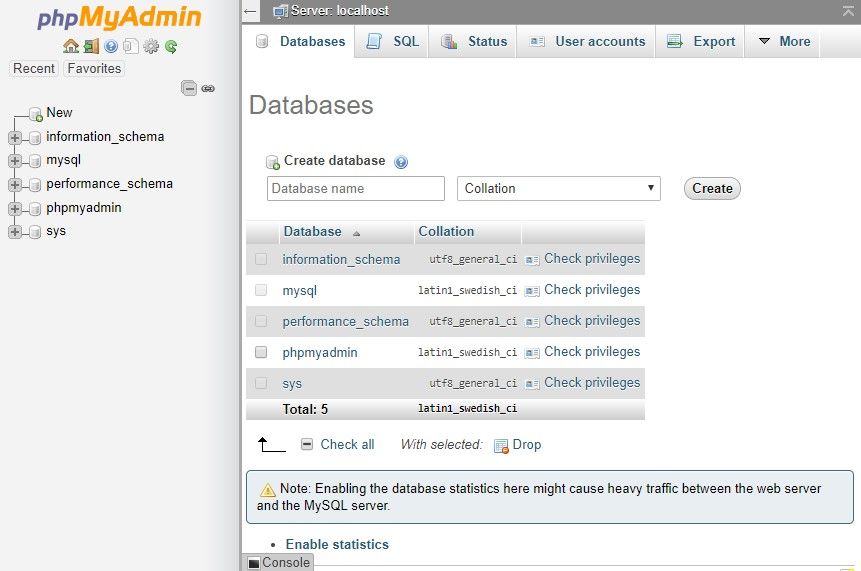Open information_schema link in table
This screenshot has width=861, height=571.
click(341, 259)
